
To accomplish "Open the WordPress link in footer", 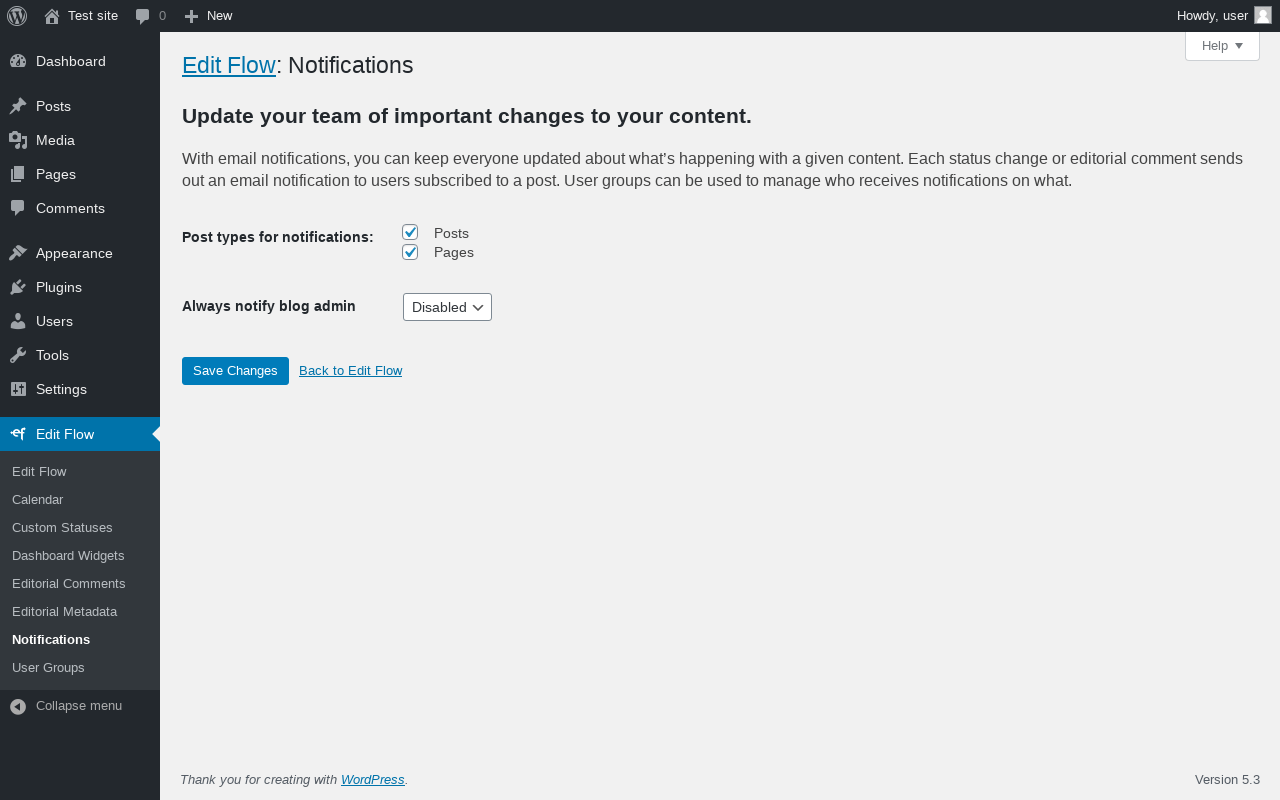I will coord(372,780).
